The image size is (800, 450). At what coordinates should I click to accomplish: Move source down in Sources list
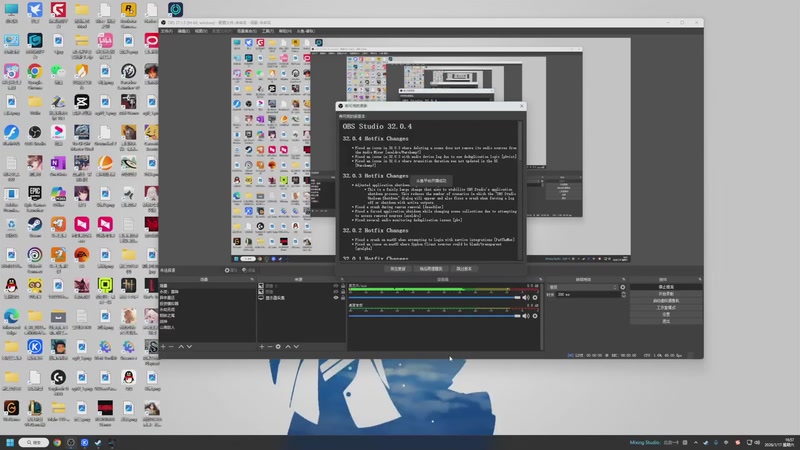296,346
